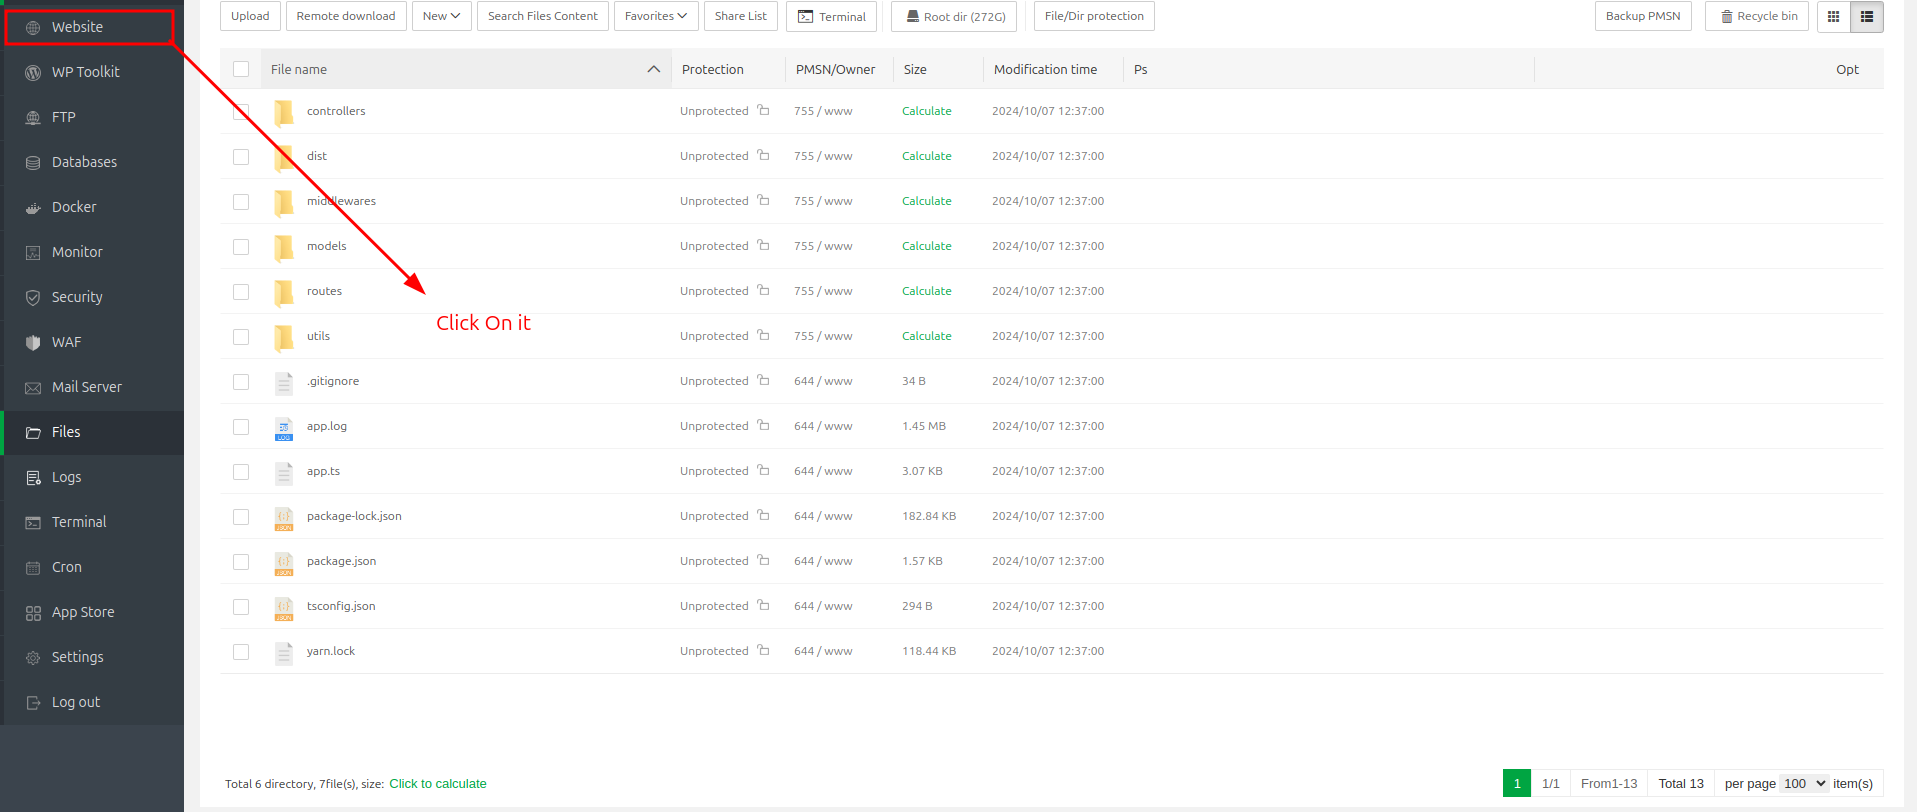Open the Terminal button in toolbar

pyautogui.click(x=832, y=16)
